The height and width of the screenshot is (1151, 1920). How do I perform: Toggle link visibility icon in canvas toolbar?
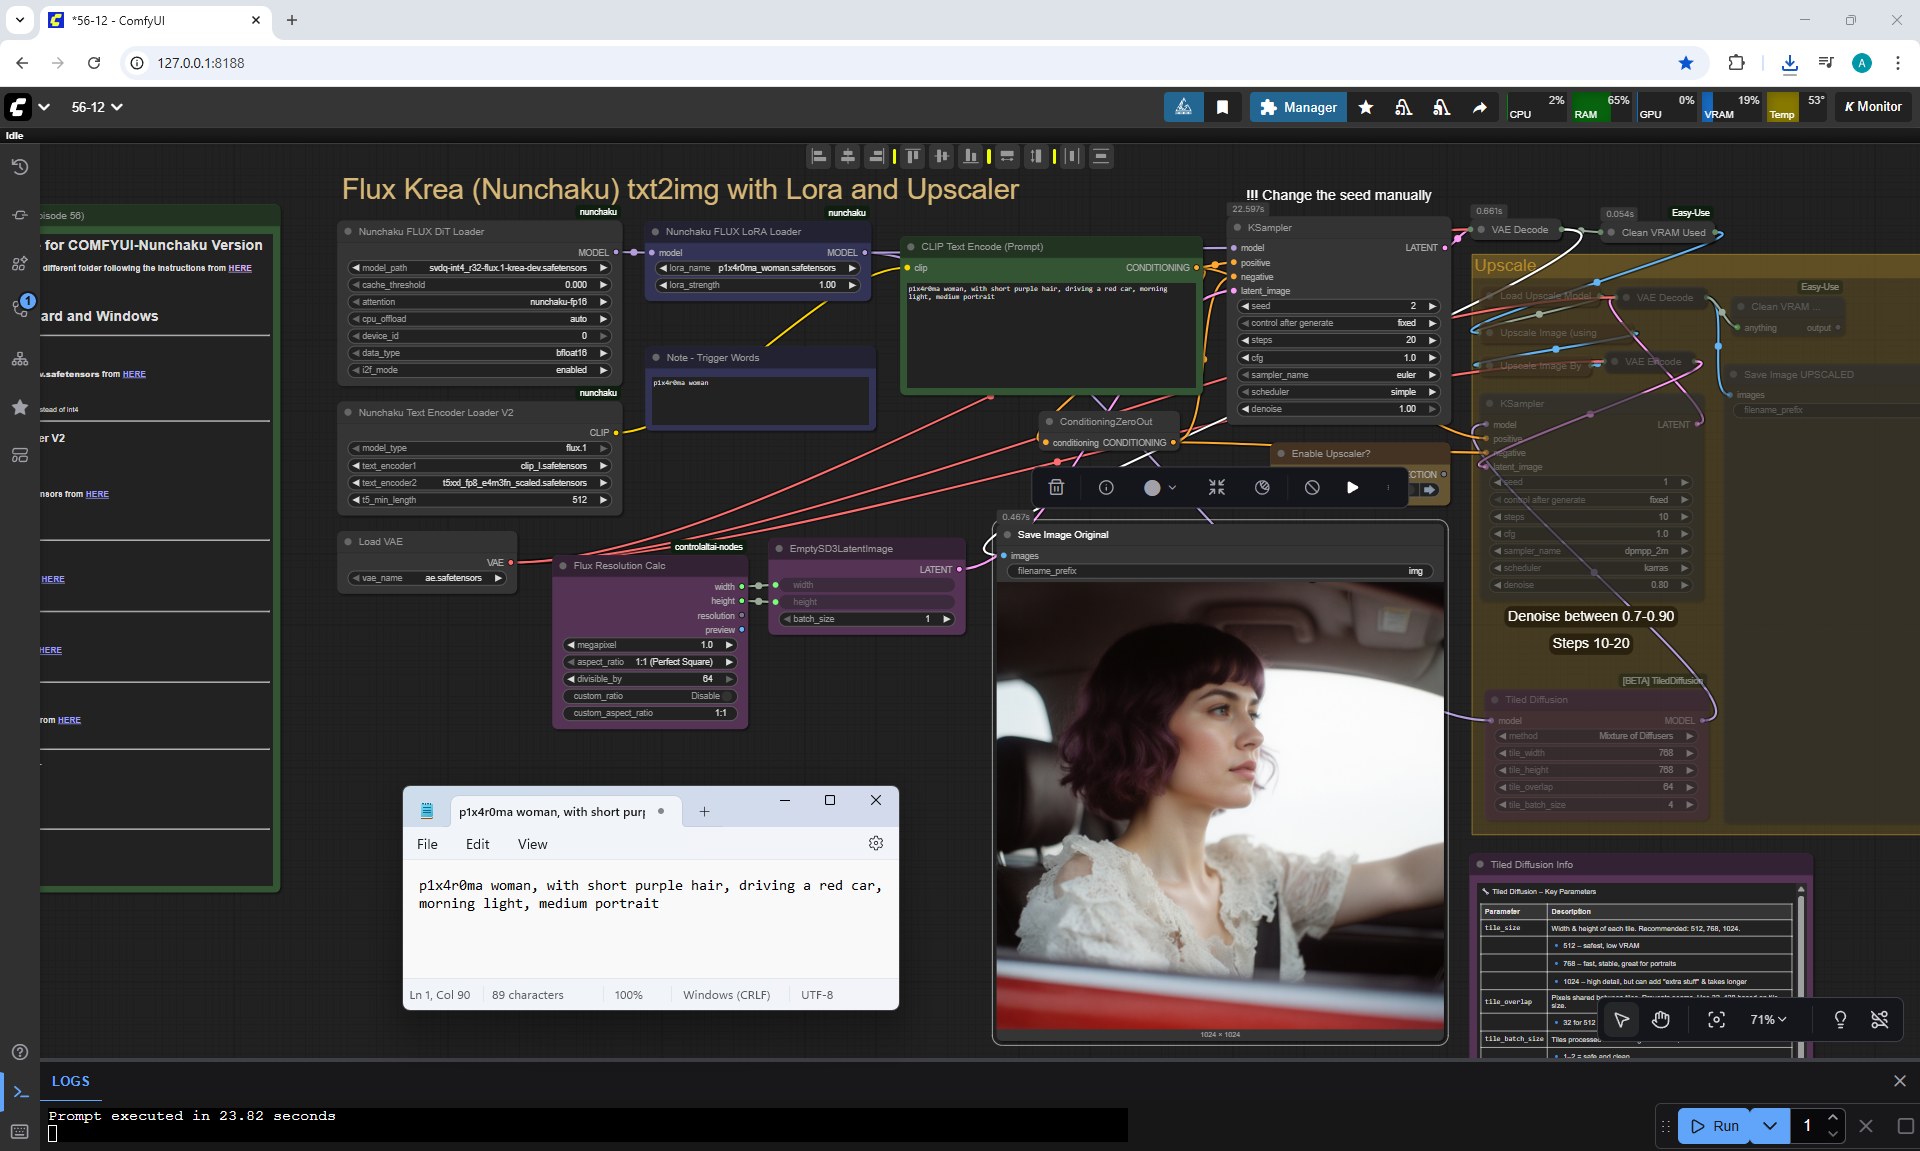tap(1879, 1019)
